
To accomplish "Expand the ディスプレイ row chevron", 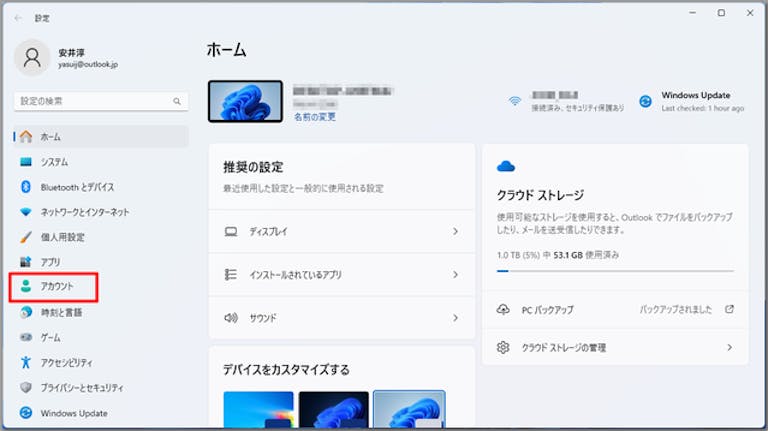I will click(456, 231).
